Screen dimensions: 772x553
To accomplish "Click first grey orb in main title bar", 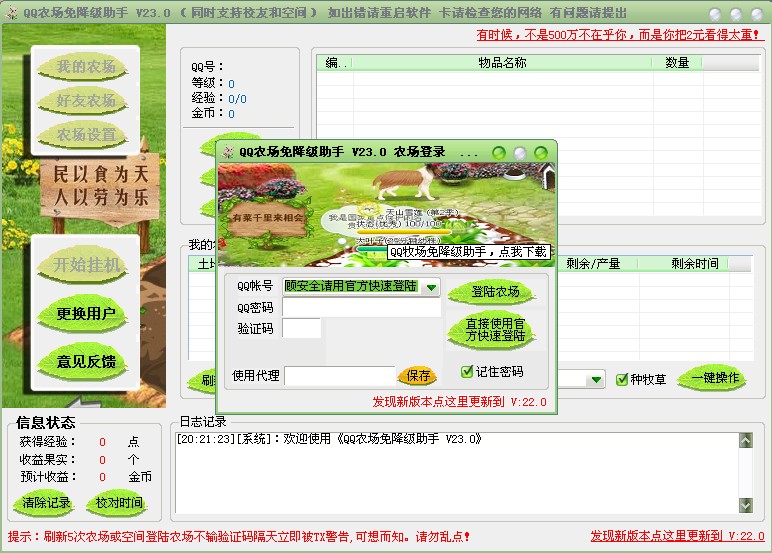I will (715, 14).
